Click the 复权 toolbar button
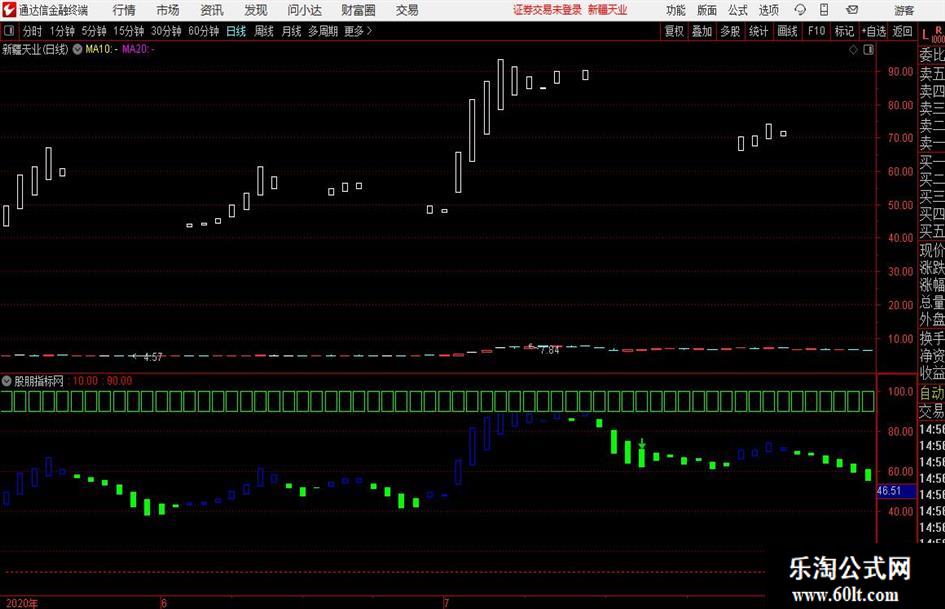Screen dimensions: 945x609 pos(674,31)
